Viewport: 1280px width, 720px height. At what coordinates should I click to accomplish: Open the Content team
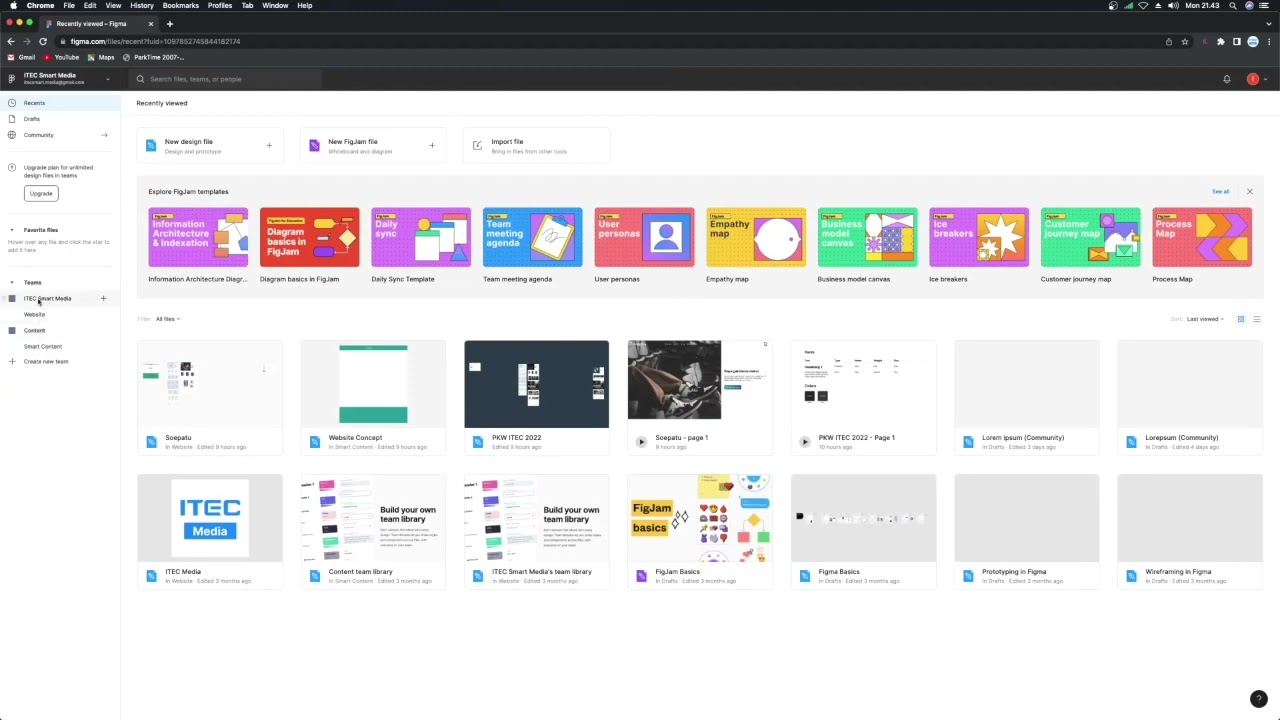[x=34, y=331]
